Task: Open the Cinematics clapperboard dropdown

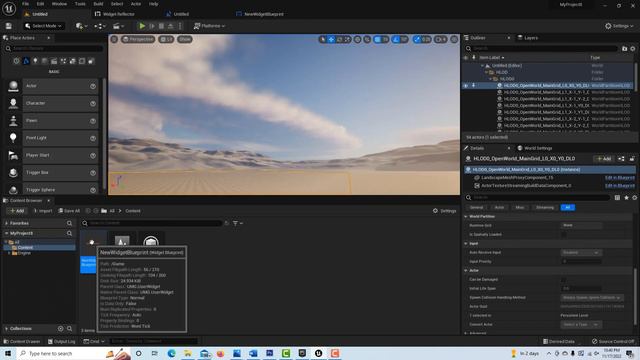Action: (118, 26)
